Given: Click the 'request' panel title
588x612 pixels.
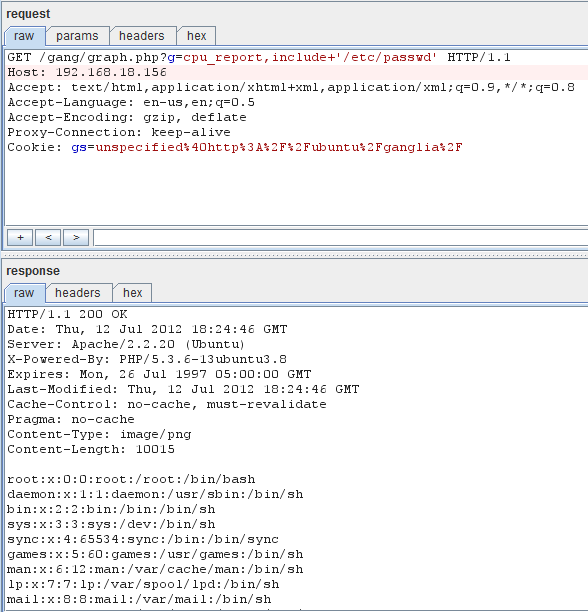Looking at the screenshot, I should pos(28,14).
